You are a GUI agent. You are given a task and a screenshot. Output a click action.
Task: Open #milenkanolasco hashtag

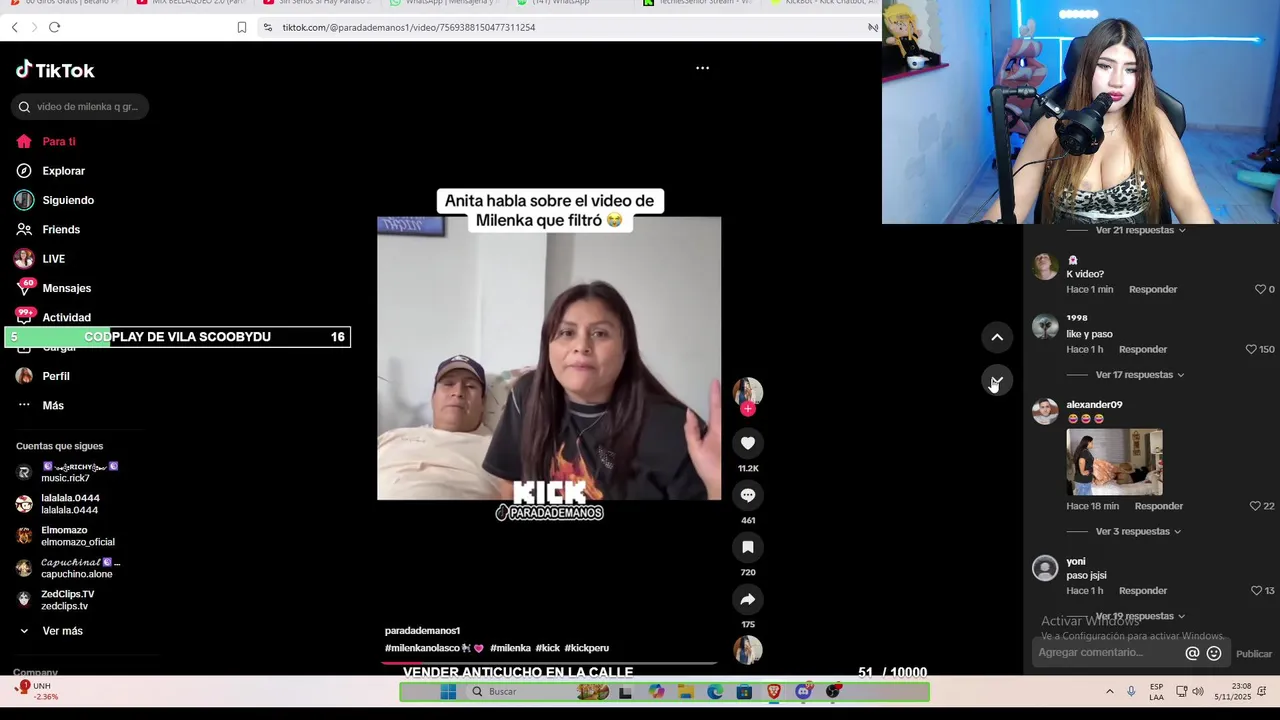pos(421,648)
